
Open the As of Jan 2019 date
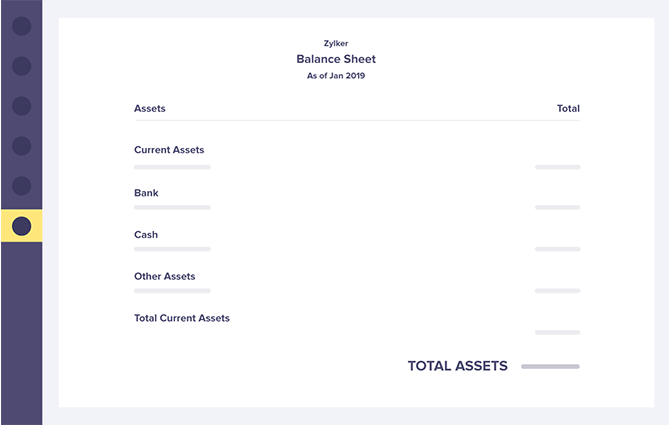click(336, 76)
